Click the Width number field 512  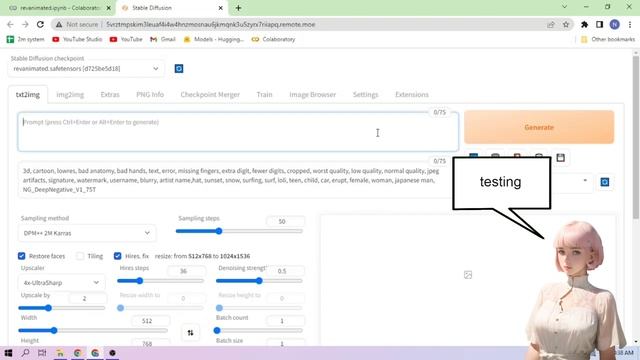click(x=151, y=321)
